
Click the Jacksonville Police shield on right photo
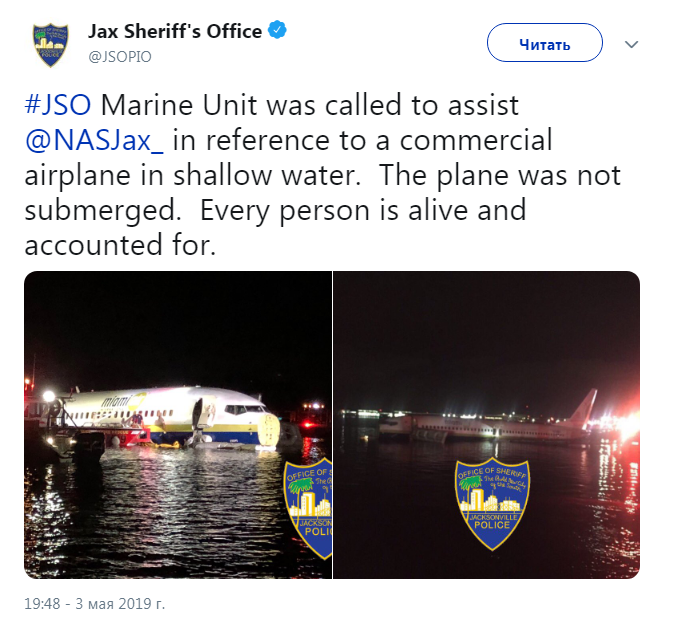[492, 504]
